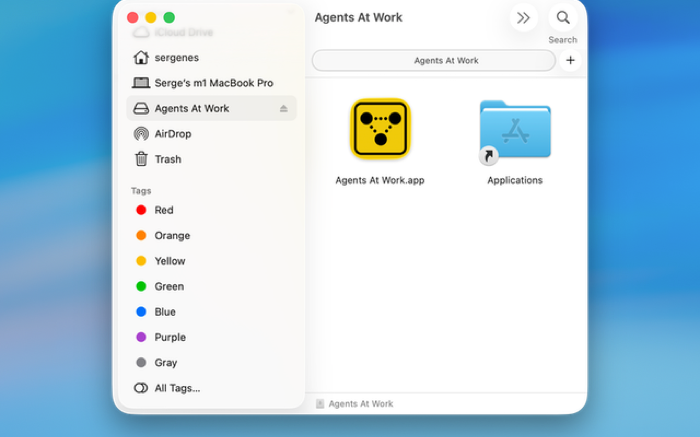Click the Tags section header
The width and height of the screenshot is (700, 437).
[x=141, y=191]
